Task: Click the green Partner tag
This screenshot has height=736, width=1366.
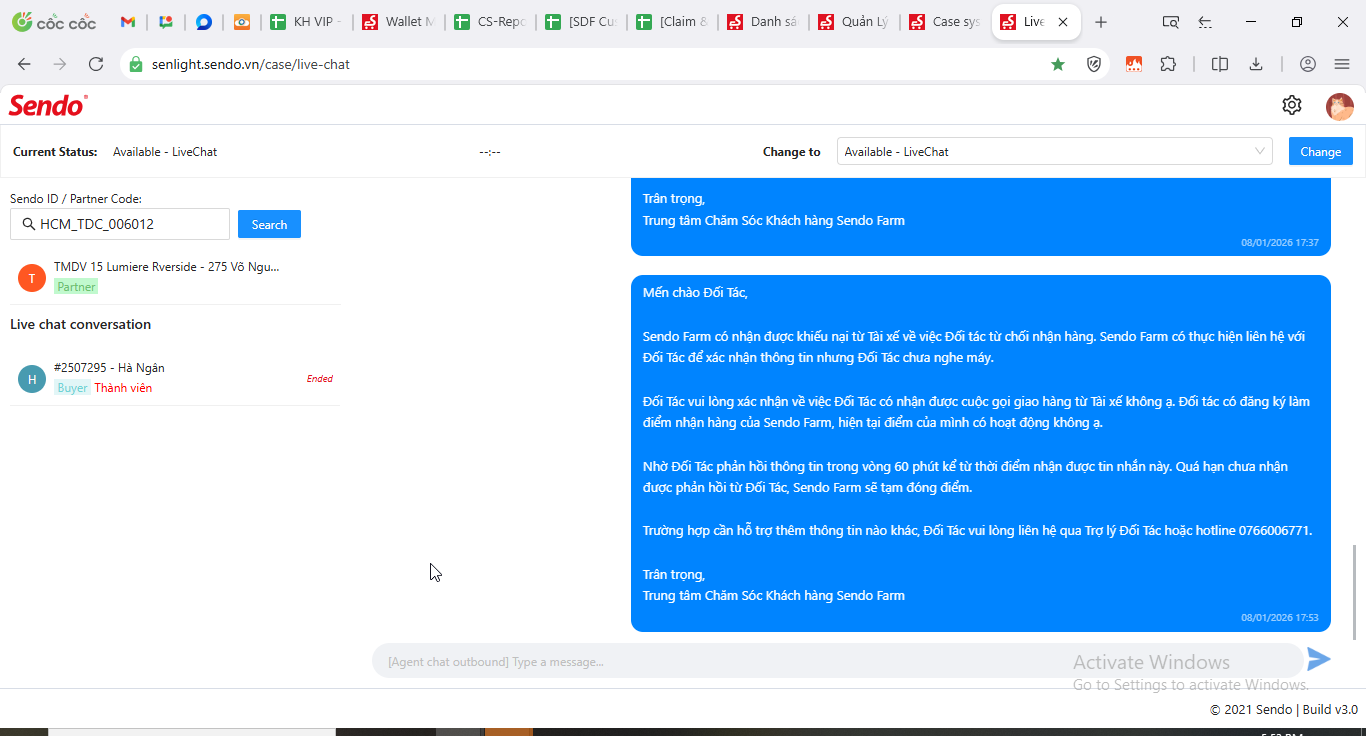Action: click(76, 287)
